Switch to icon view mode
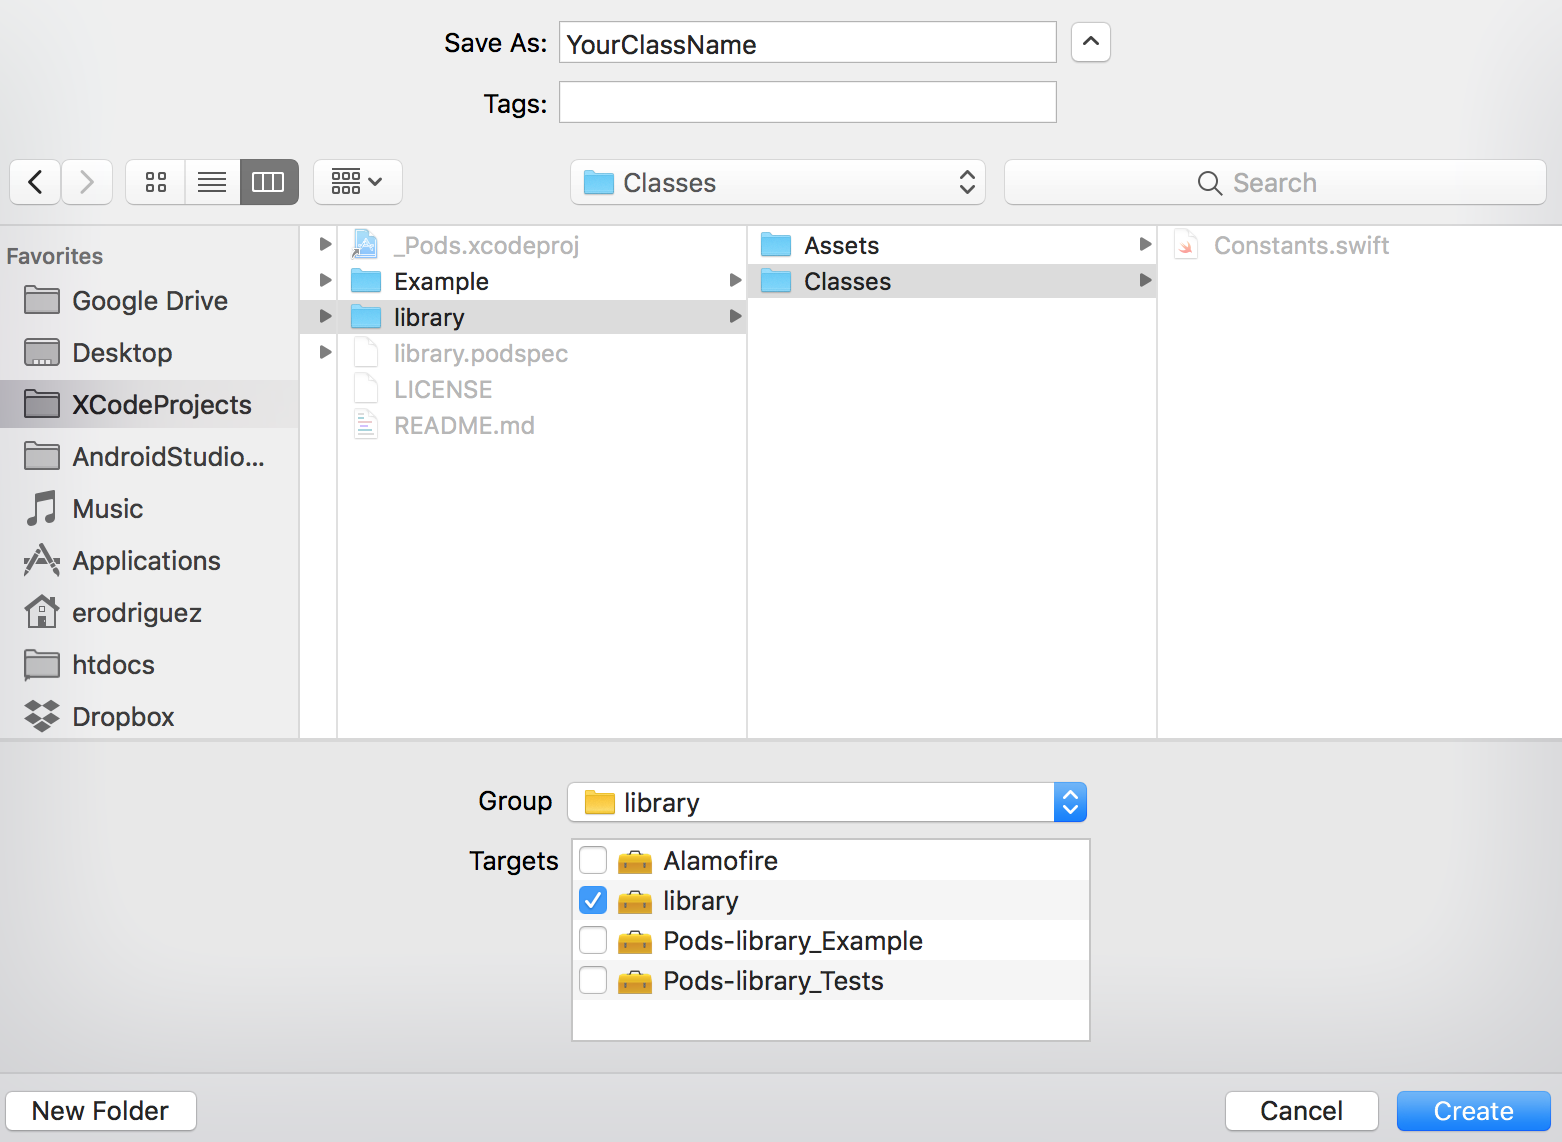The height and width of the screenshot is (1142, 1562). tap(155, 182)
